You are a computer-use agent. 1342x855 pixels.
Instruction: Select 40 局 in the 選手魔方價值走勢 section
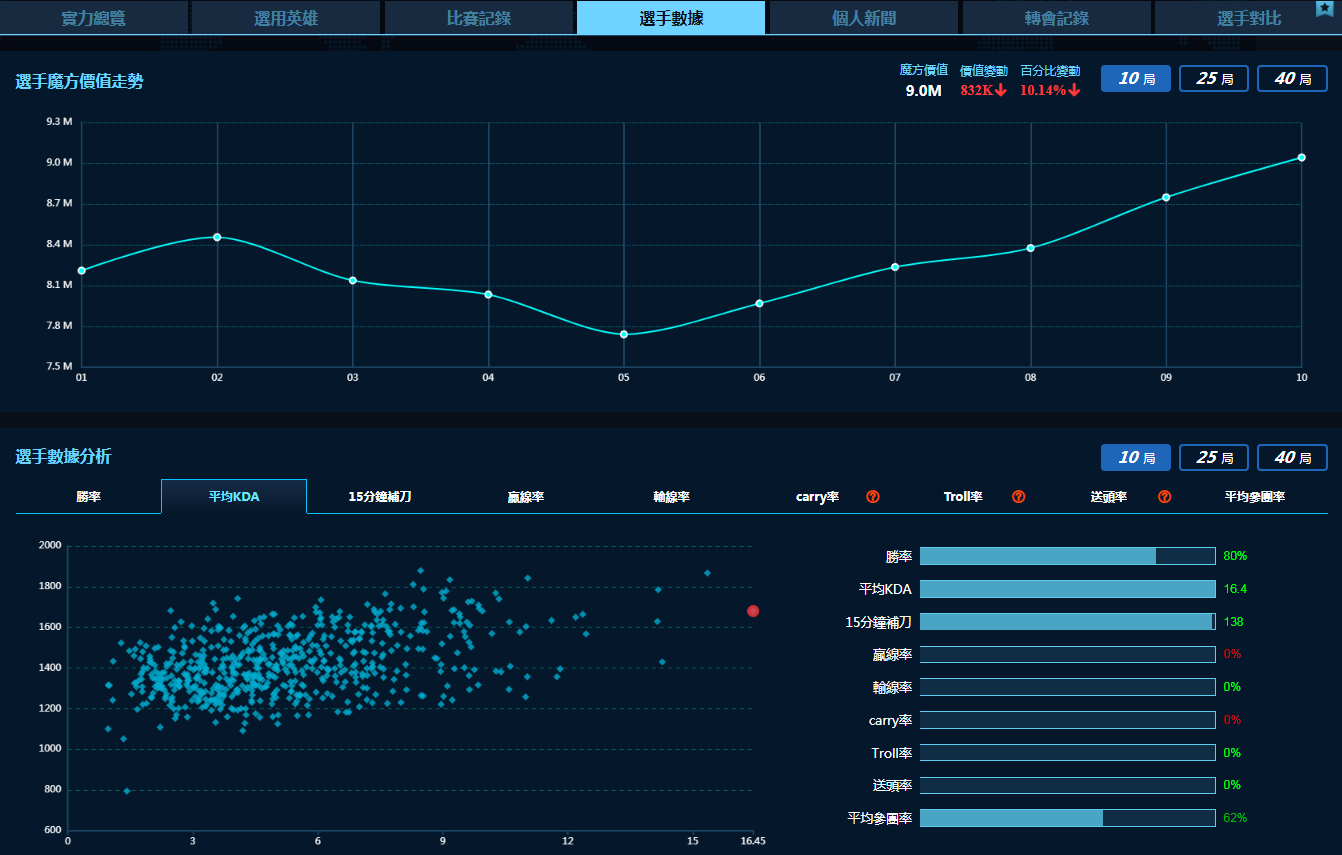pos(1291,79)
